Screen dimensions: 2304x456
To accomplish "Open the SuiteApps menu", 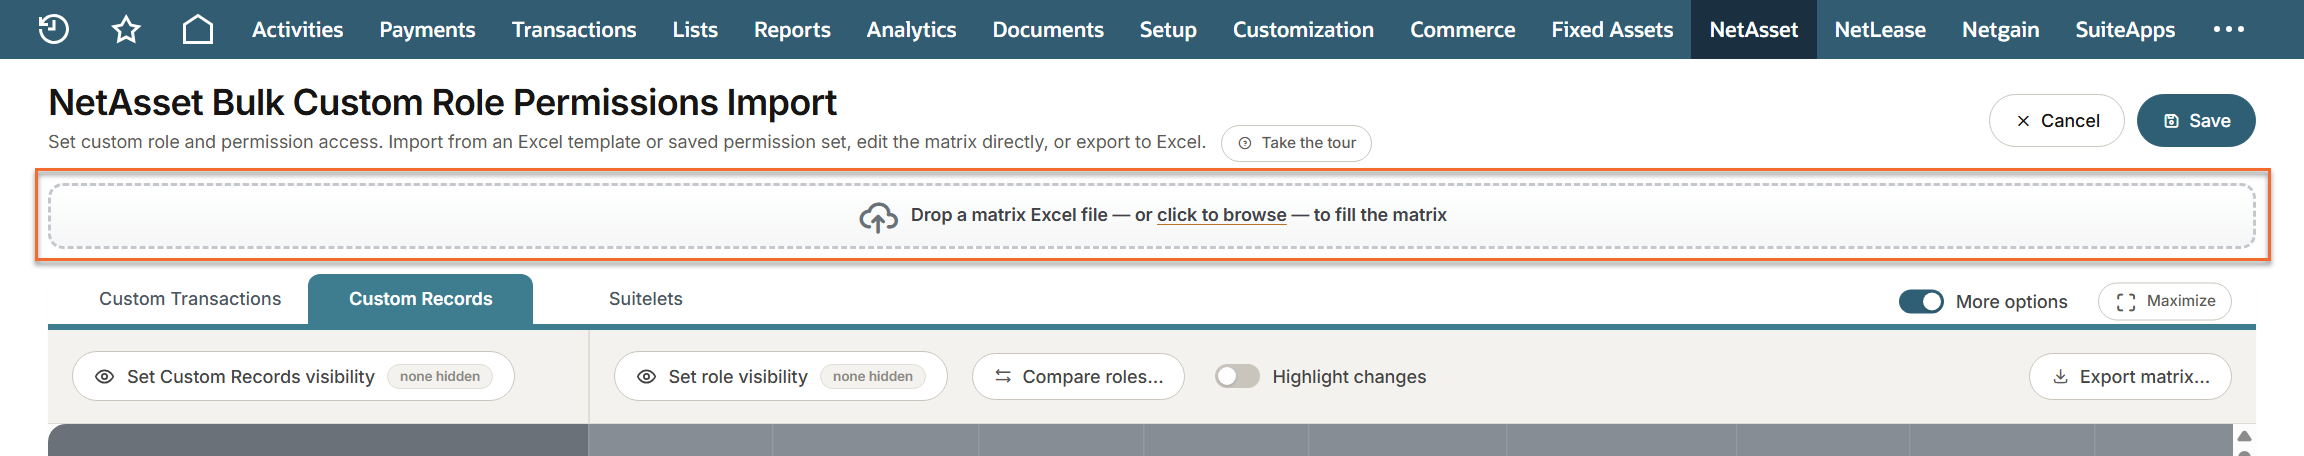I will tap(2125, 29).
